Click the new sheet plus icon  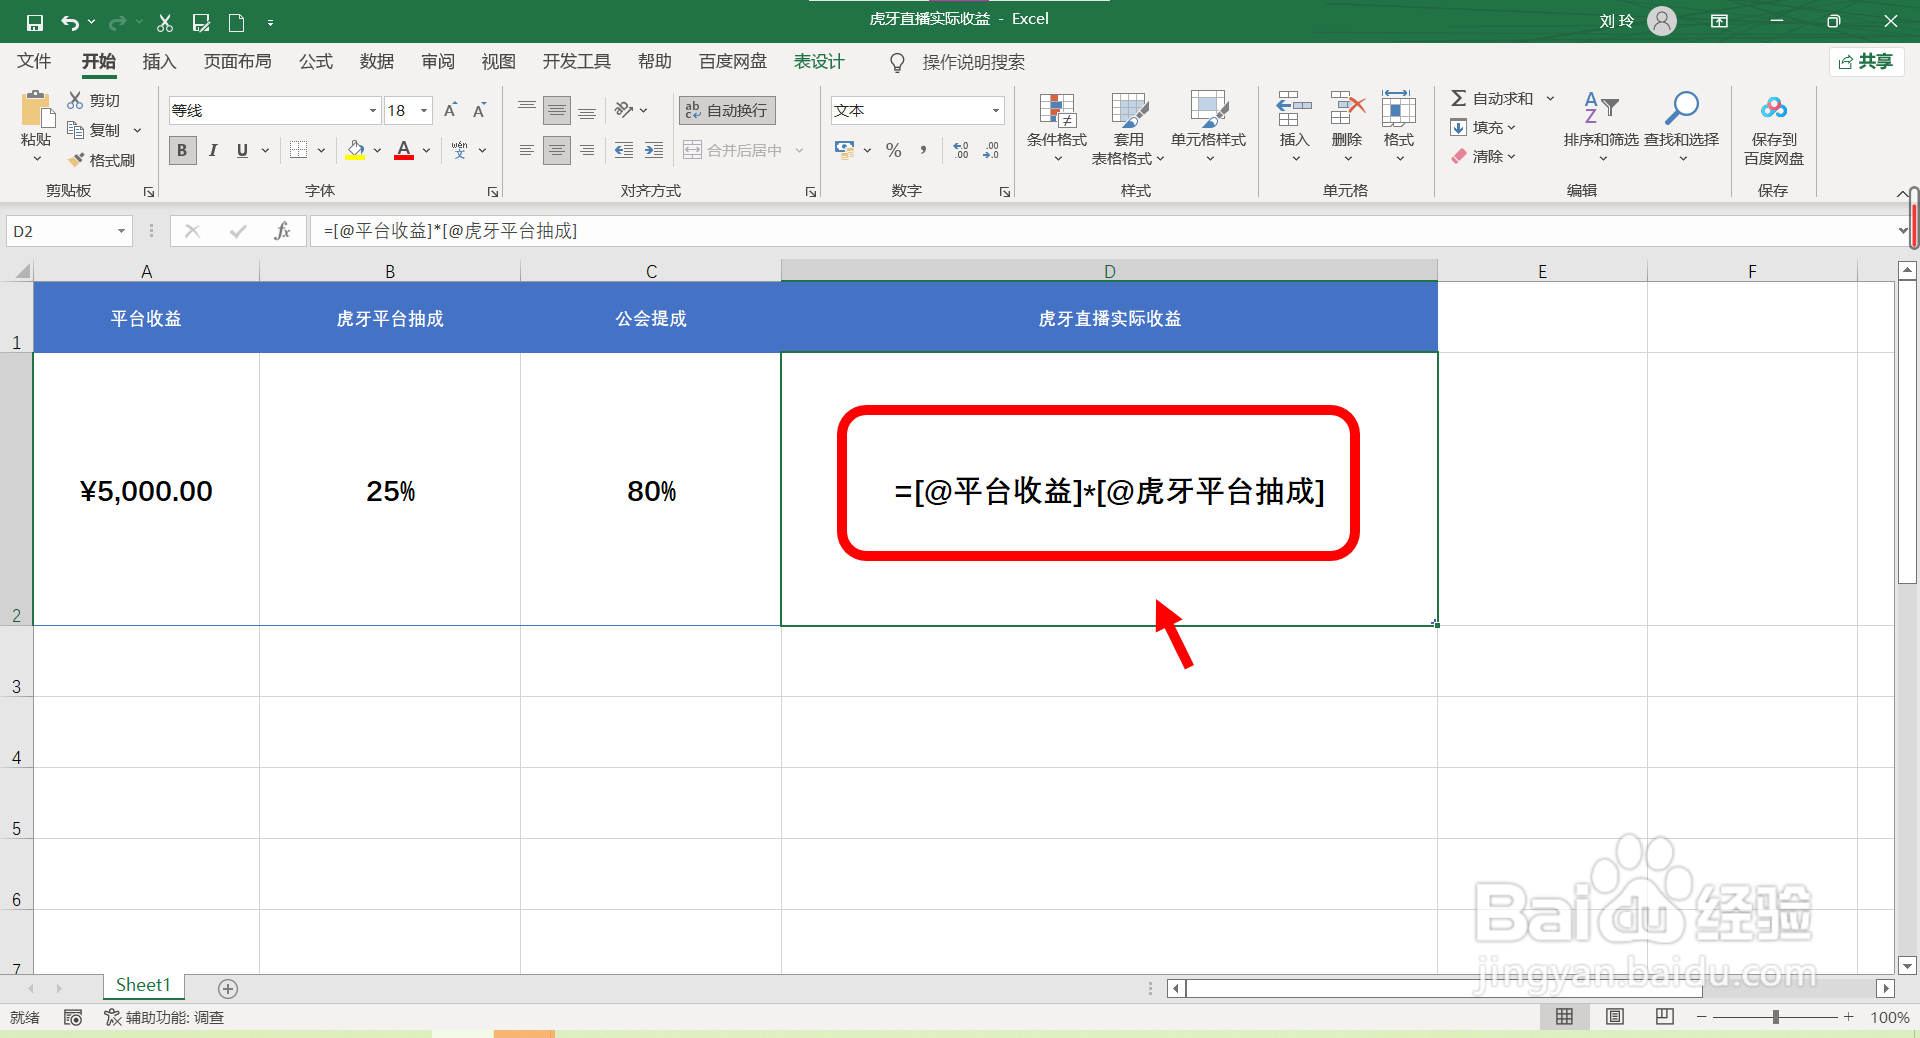(x=228, y=989)
